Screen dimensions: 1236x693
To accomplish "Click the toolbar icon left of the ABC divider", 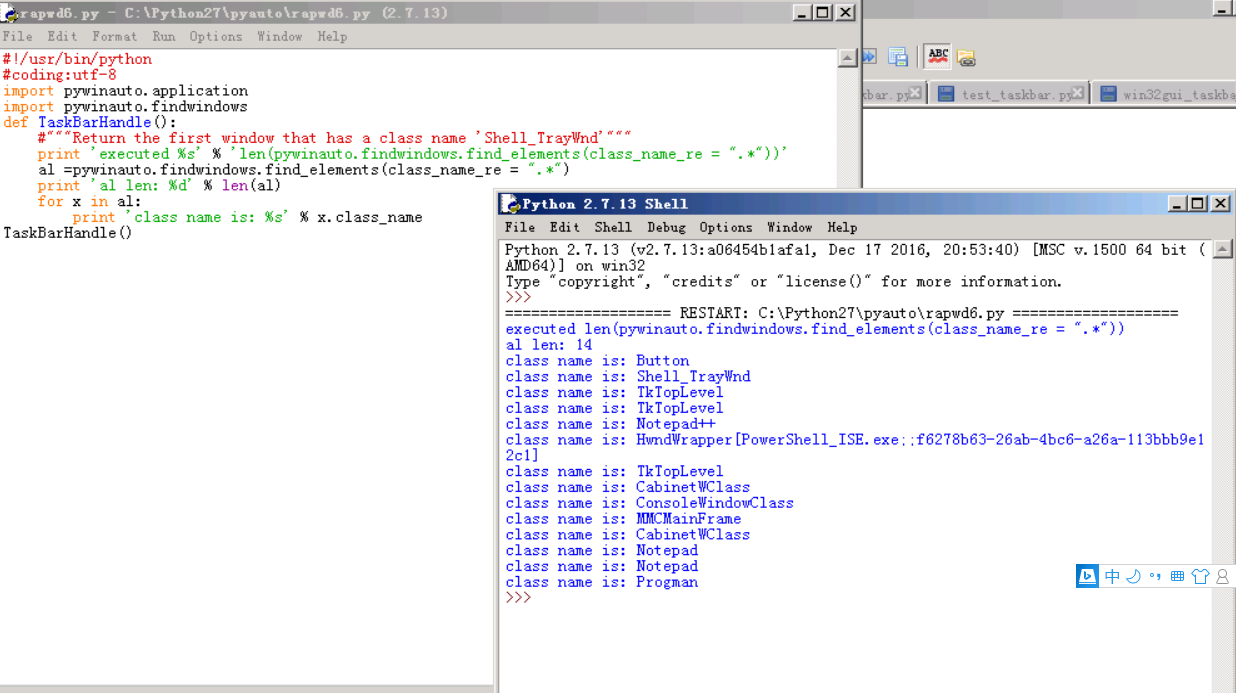I will (898, 57).
